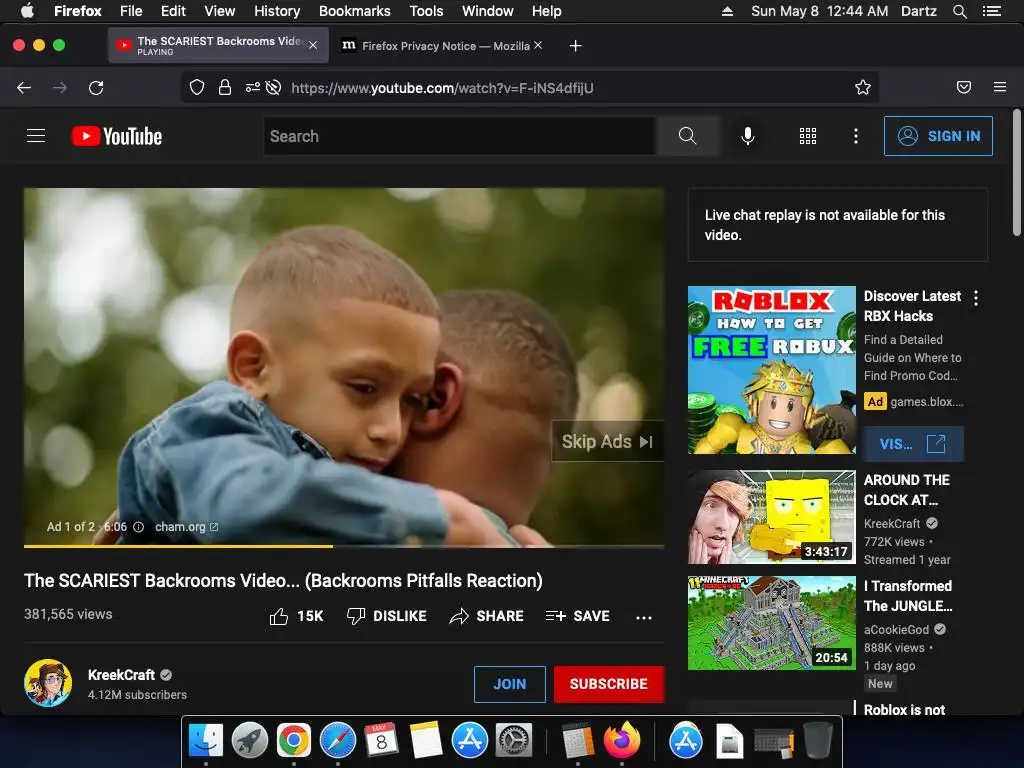Open the Bookmarks menu
The width and height of the screenshot is (1024, 768).
click(355, 11)
